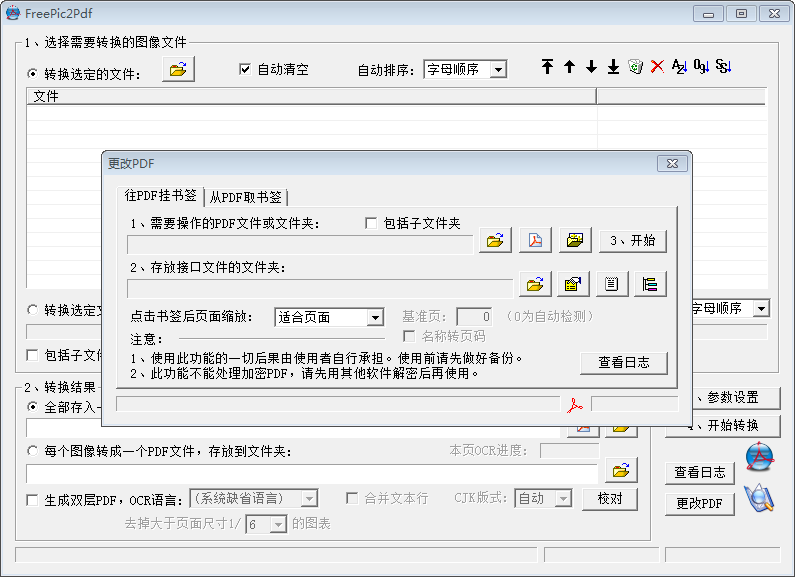Select the 往PDF挂书签 tab

click(160, 196)
